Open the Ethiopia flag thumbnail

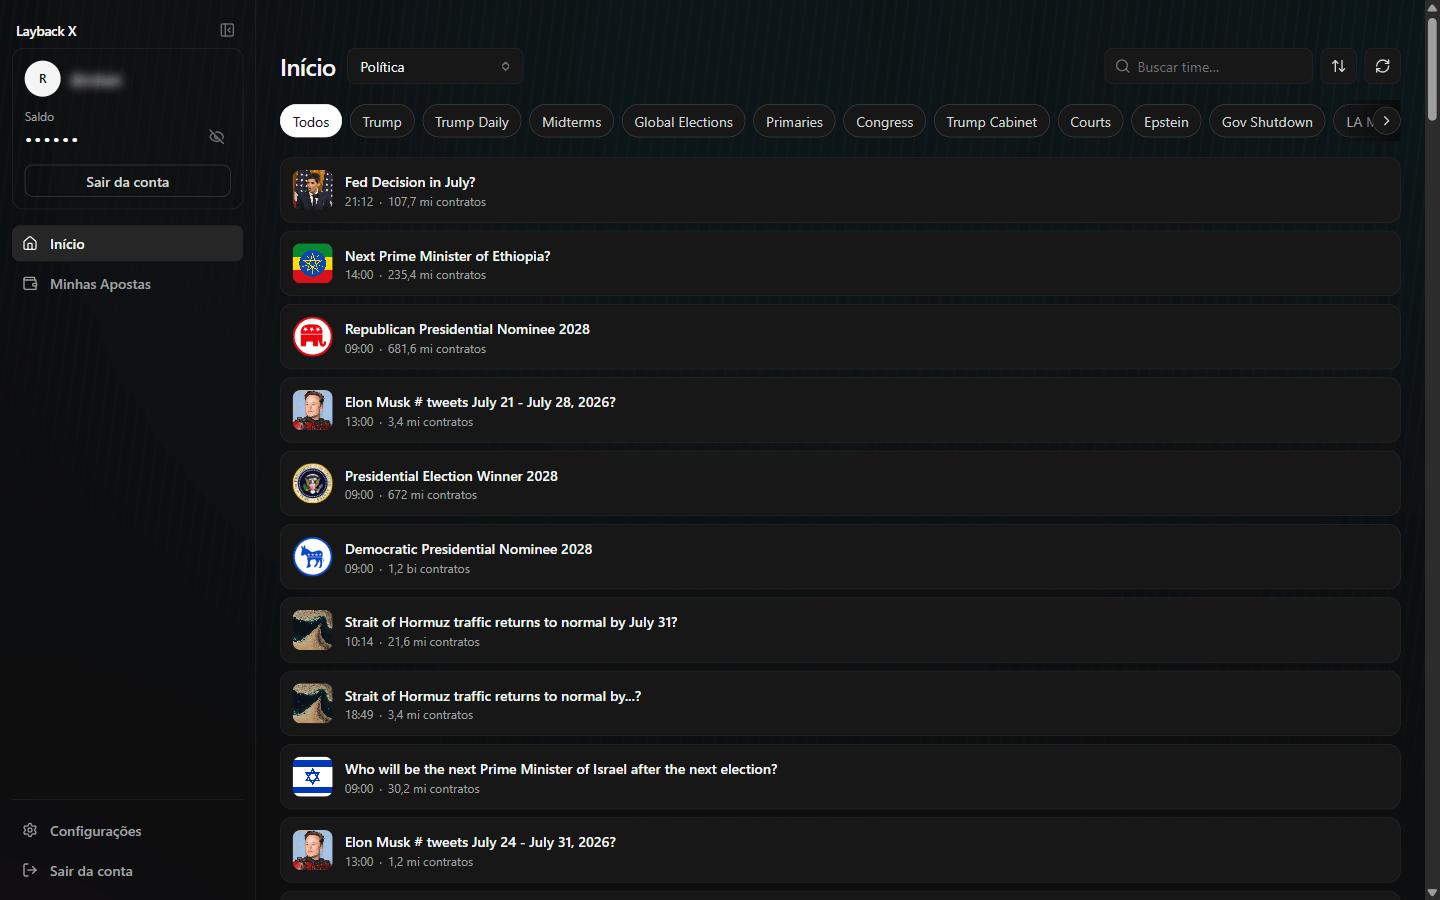coord(312,264)
